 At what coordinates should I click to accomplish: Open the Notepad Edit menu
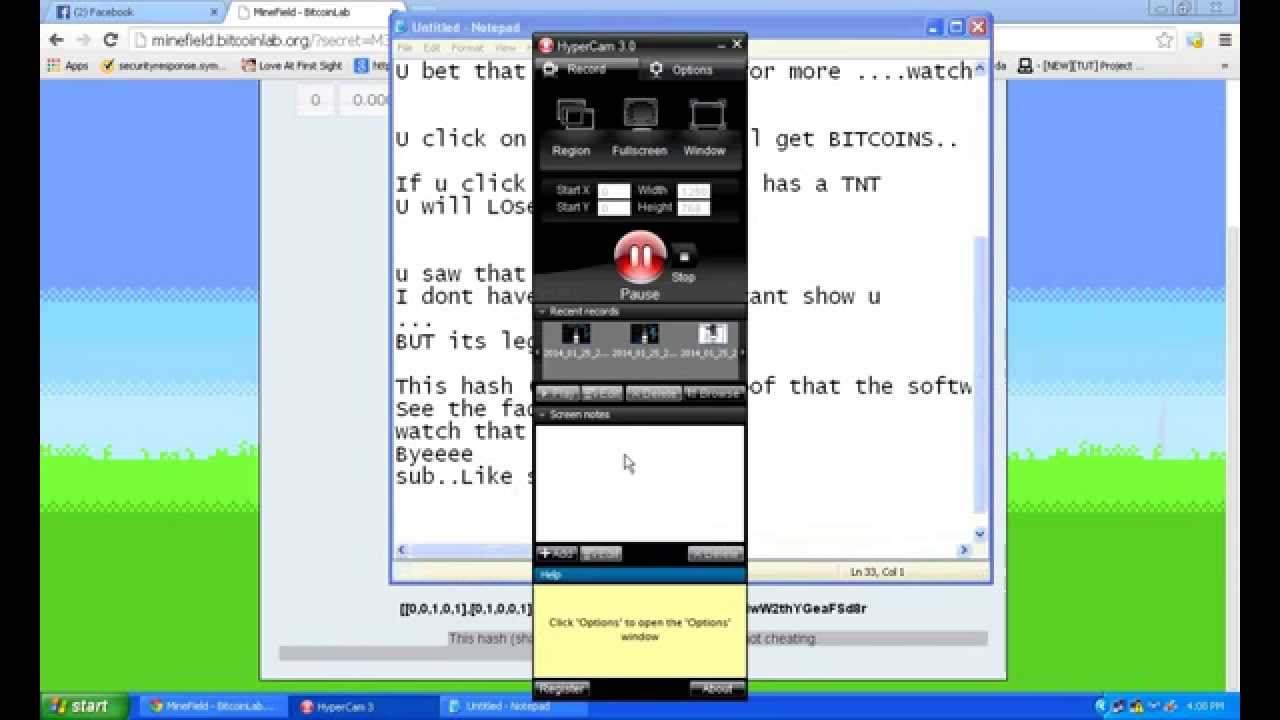click(432, 48)
